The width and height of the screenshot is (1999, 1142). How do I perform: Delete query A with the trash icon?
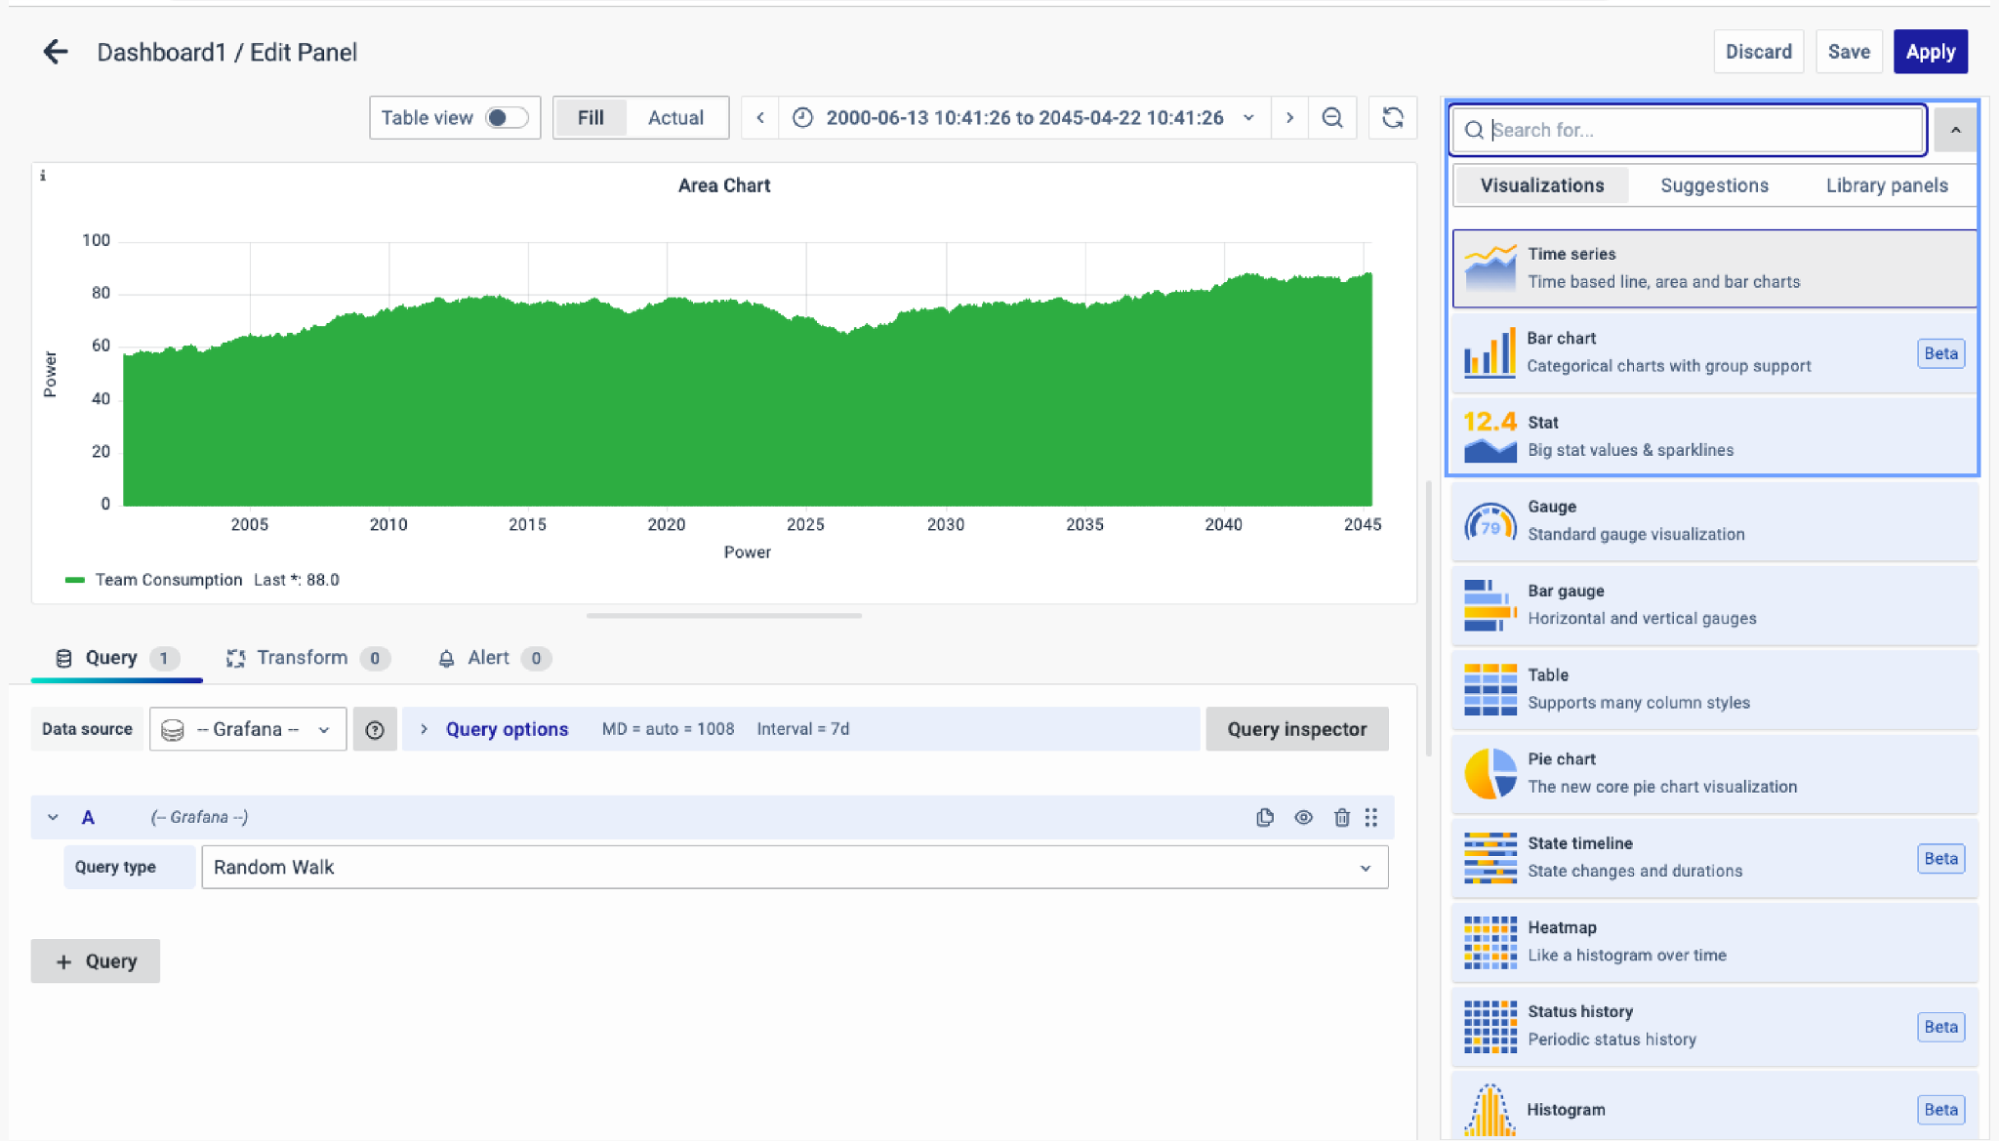pyautogui.click(x=1342, y=817)
